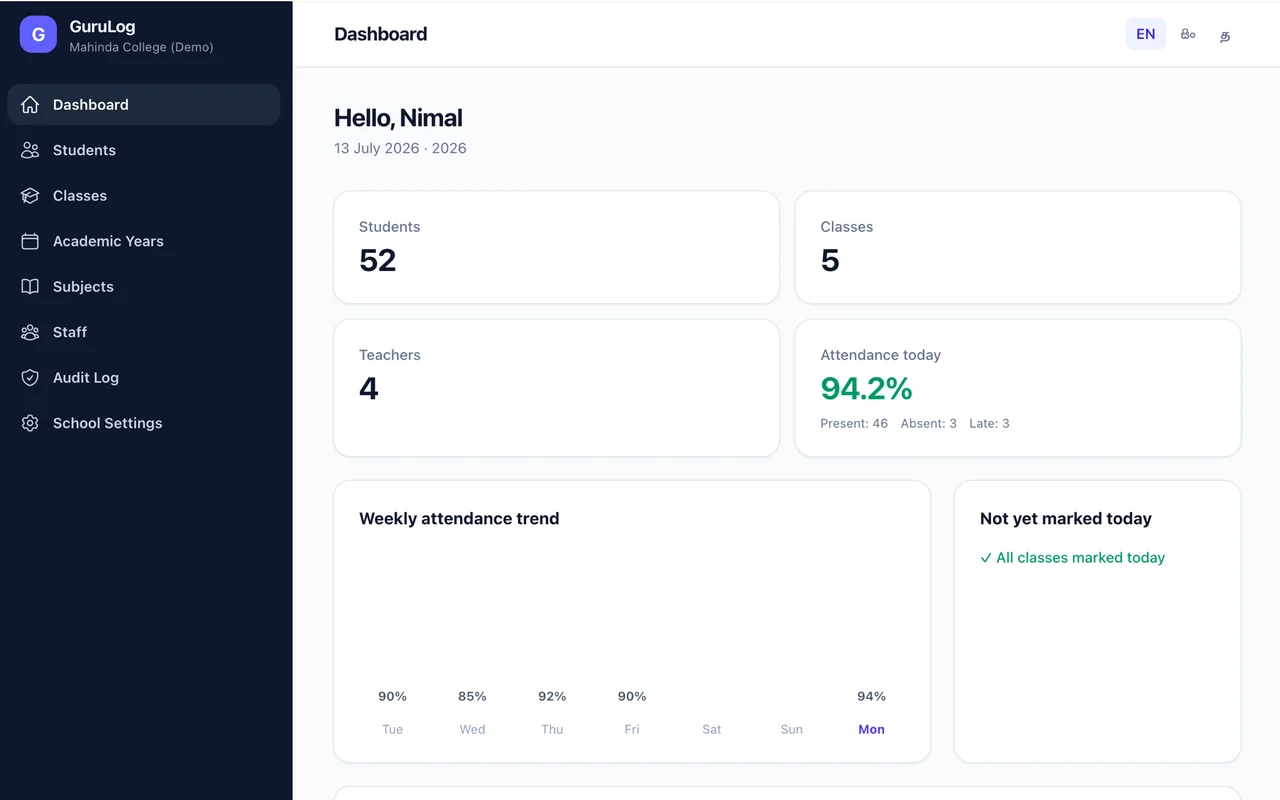Image resolution: width=1280 pixels, height=800 pixels.
Task: Select the EN language button
Action: (1146, 34)
